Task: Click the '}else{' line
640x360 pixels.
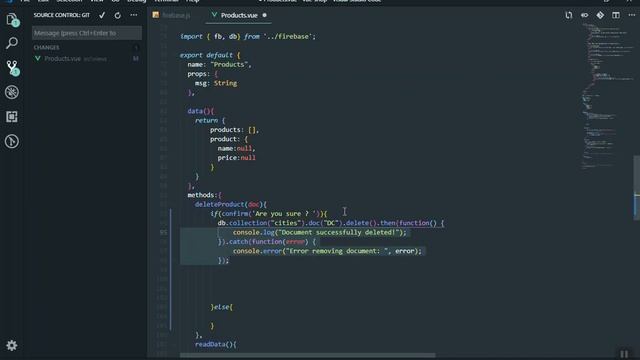Action: 222,307
